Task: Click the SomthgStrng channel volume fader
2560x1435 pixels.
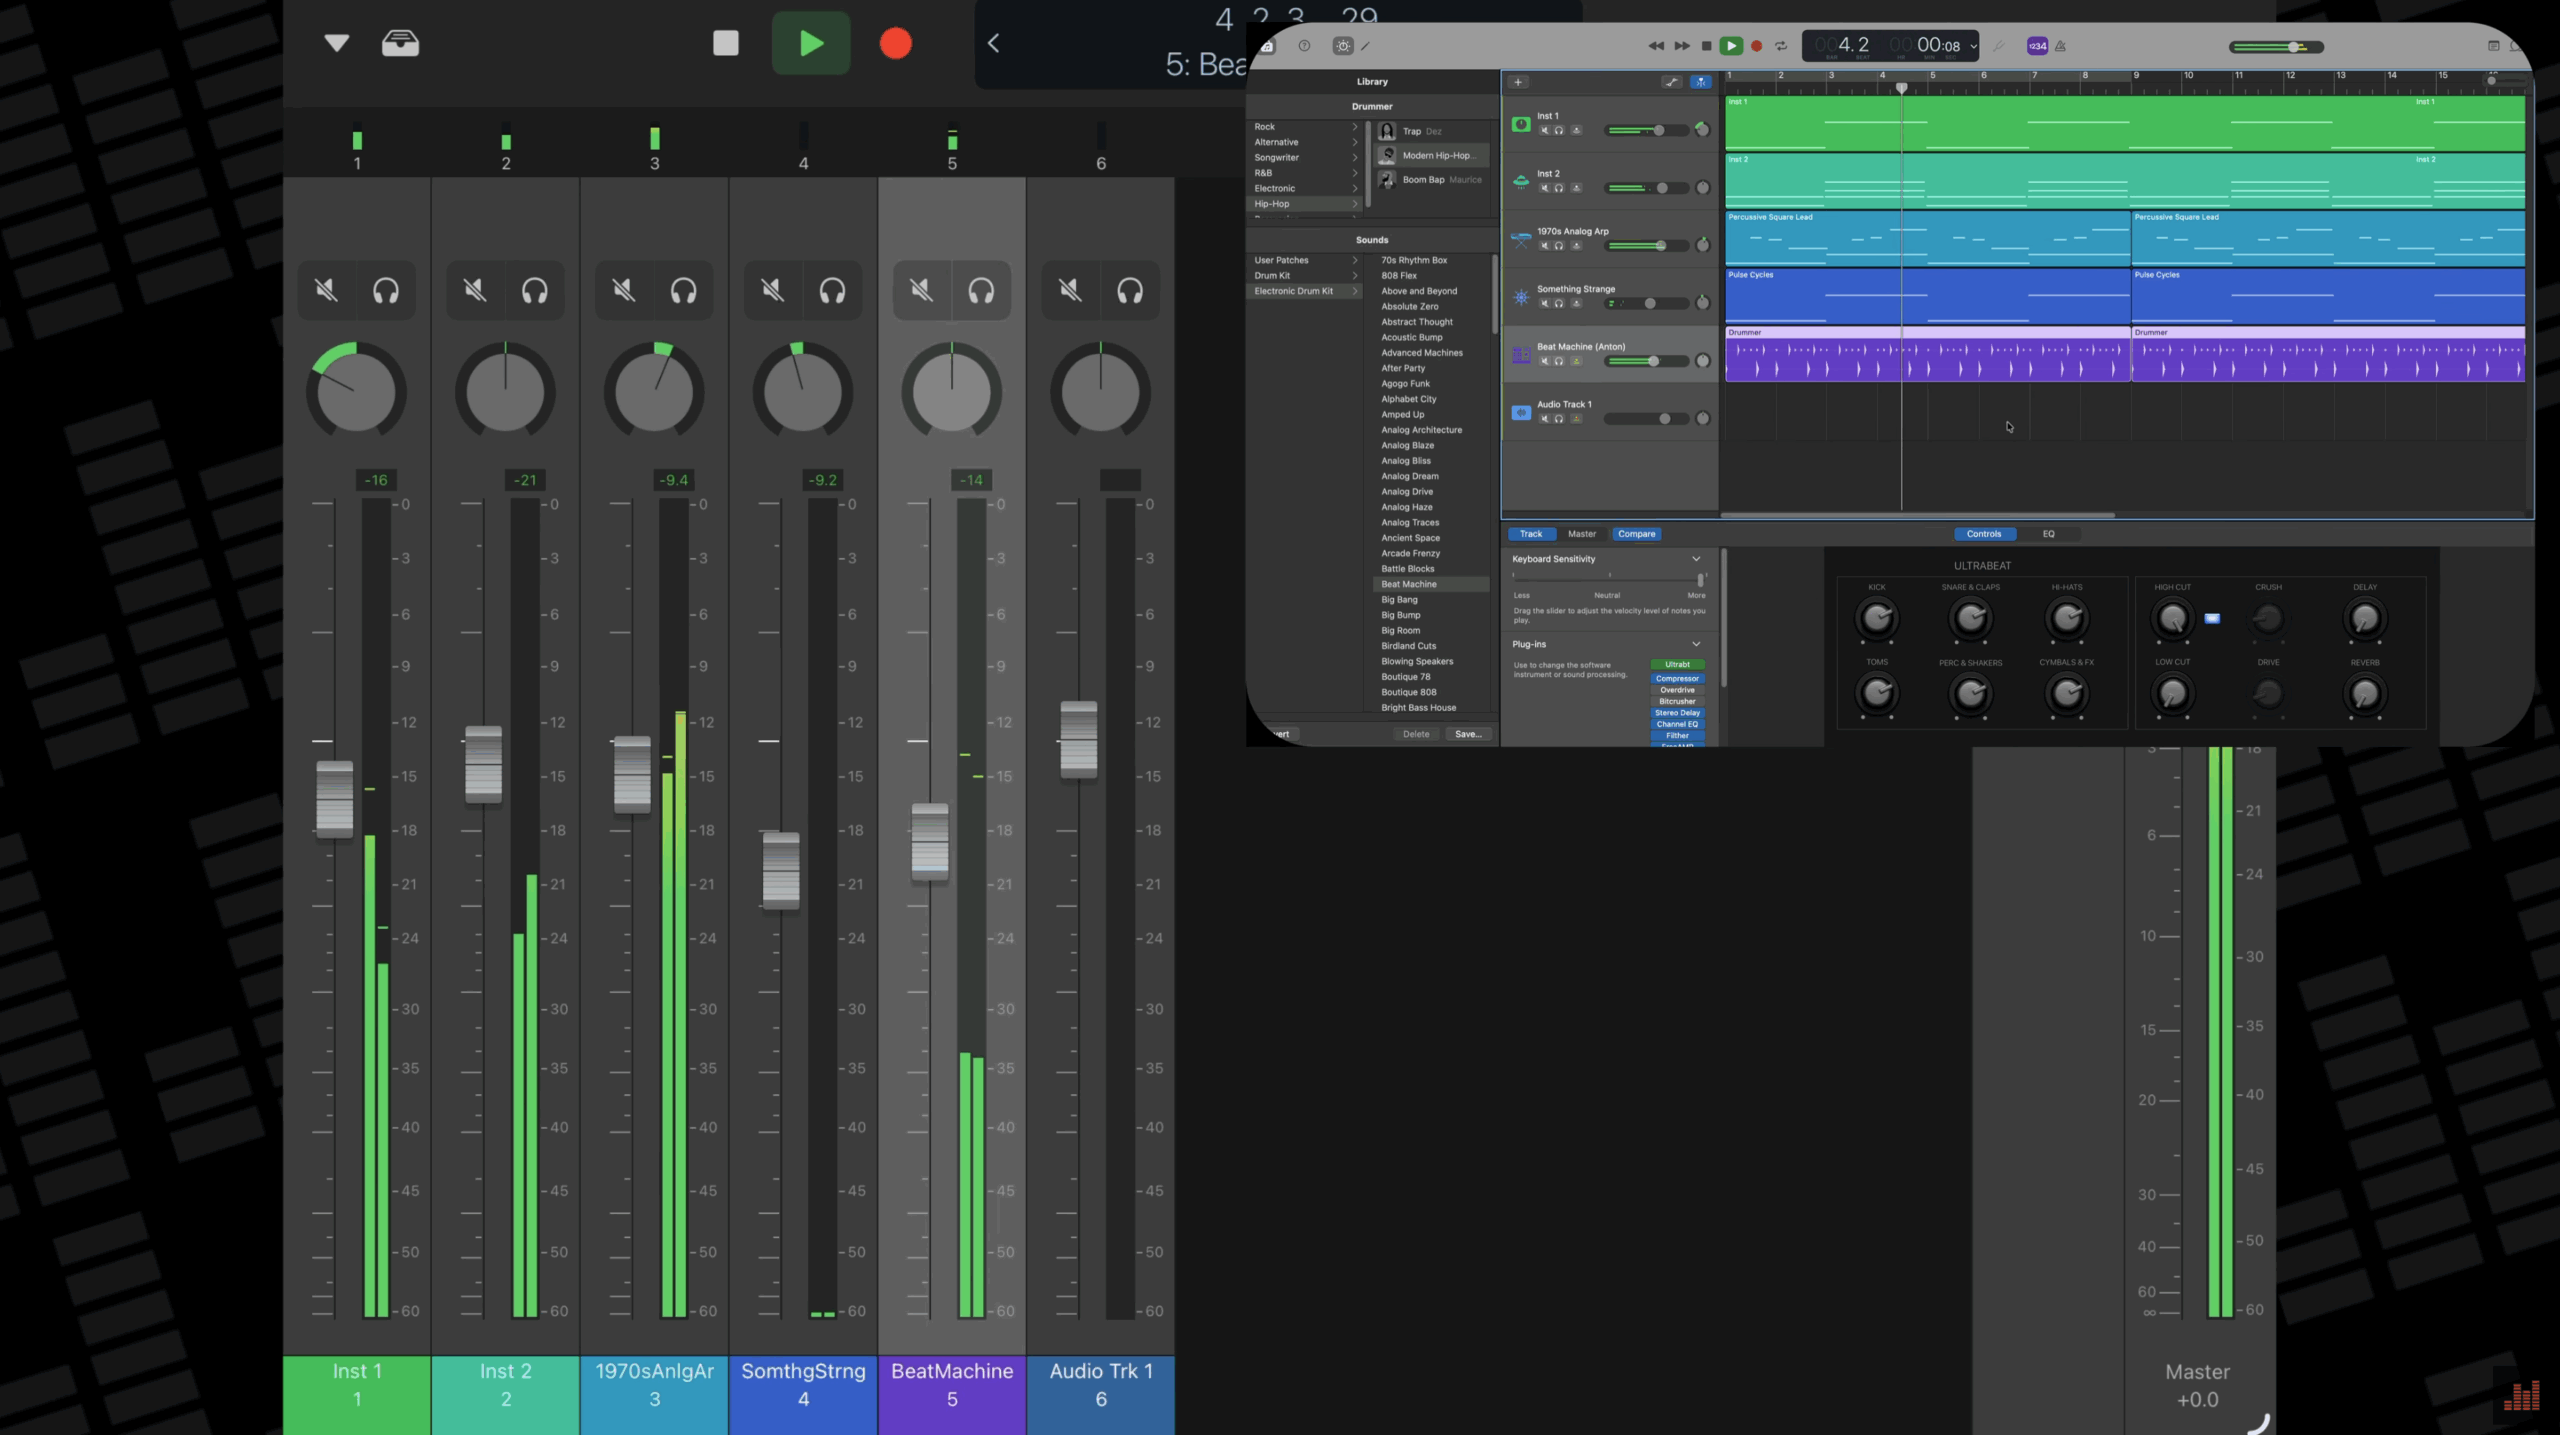Action: (781, 869)
